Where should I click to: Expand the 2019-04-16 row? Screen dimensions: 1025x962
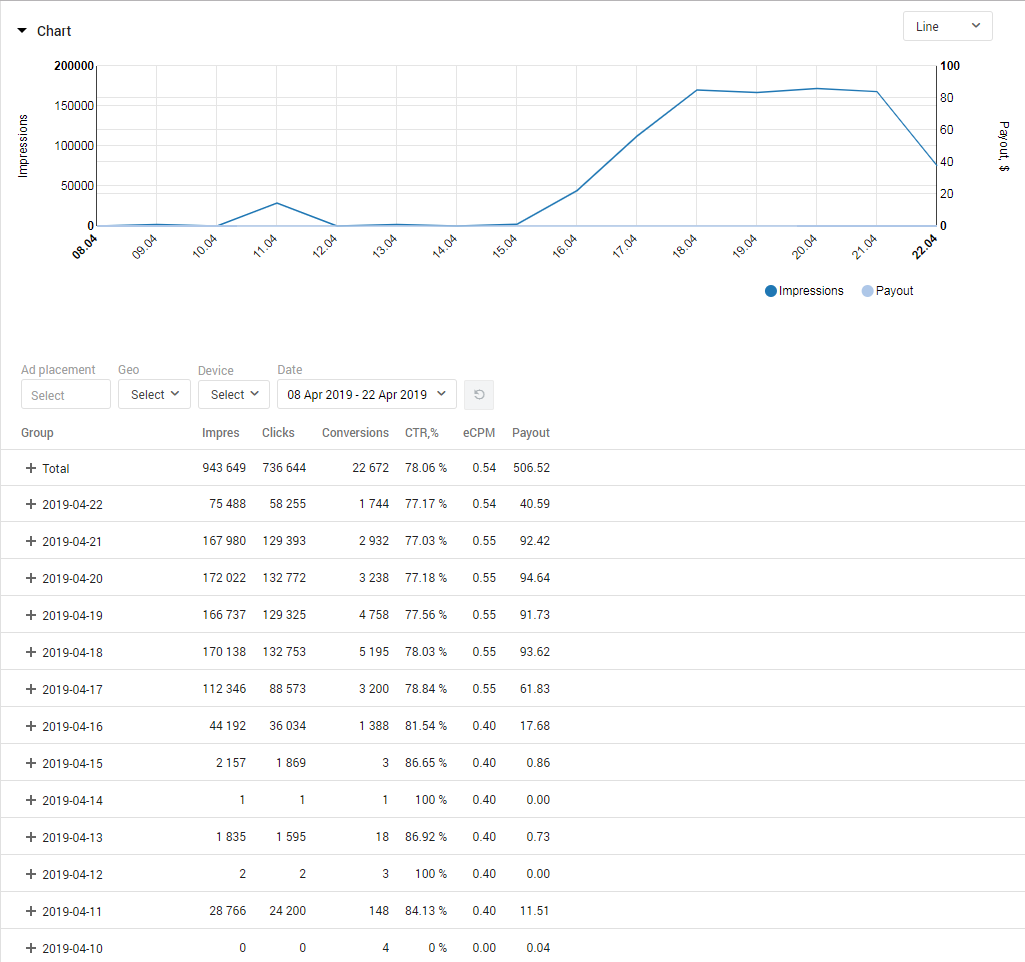click(x=31, y=726)
